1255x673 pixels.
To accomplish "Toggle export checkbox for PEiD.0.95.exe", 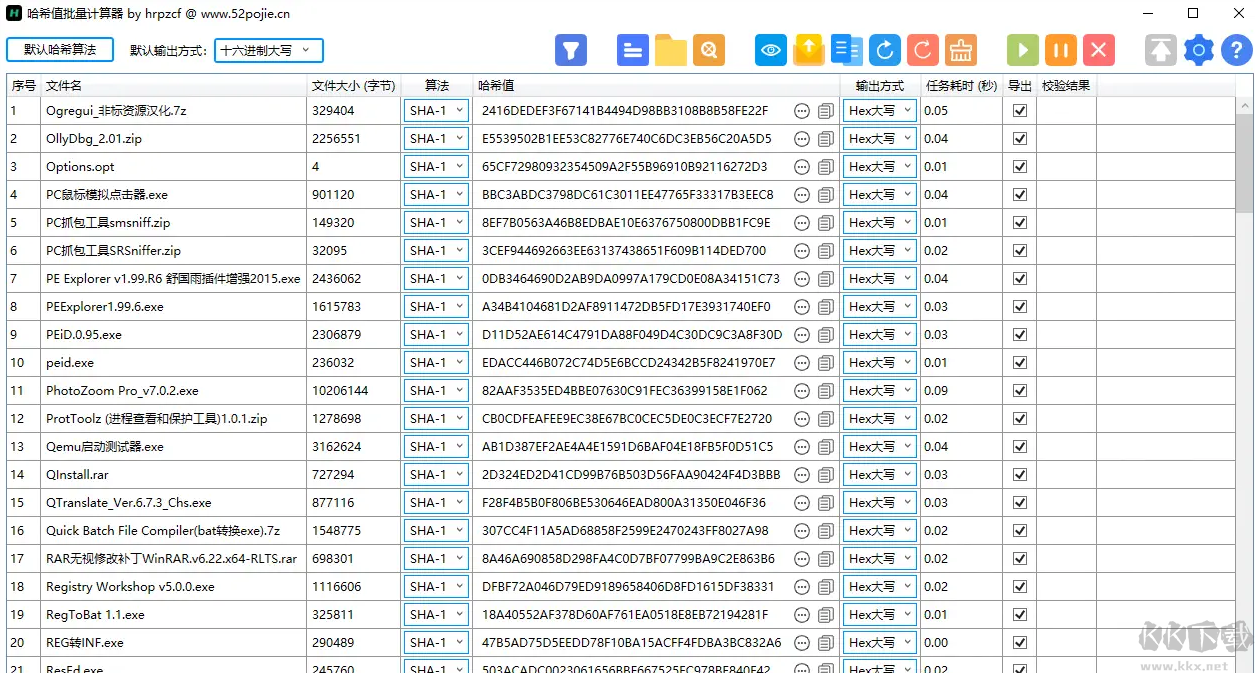I will [x=1020, y=335].
